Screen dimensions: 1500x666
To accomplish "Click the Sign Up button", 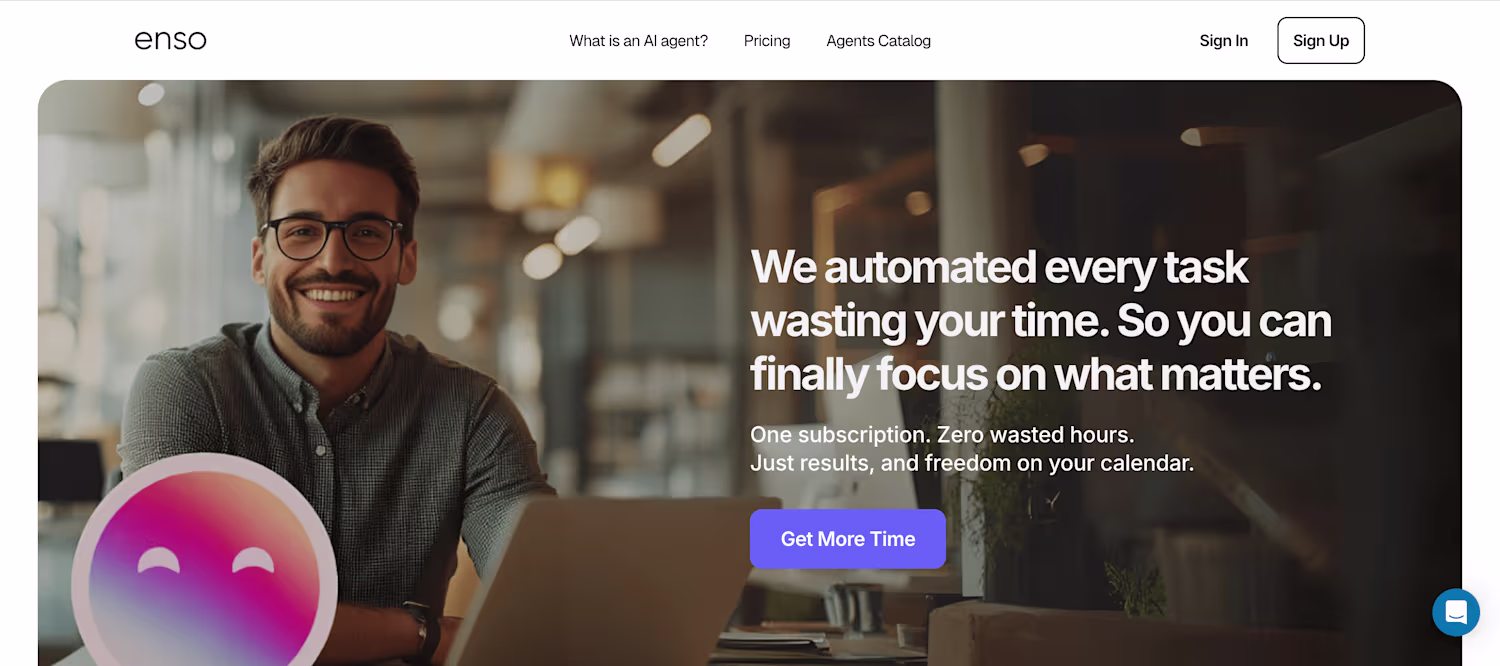I will point(1321,41).
